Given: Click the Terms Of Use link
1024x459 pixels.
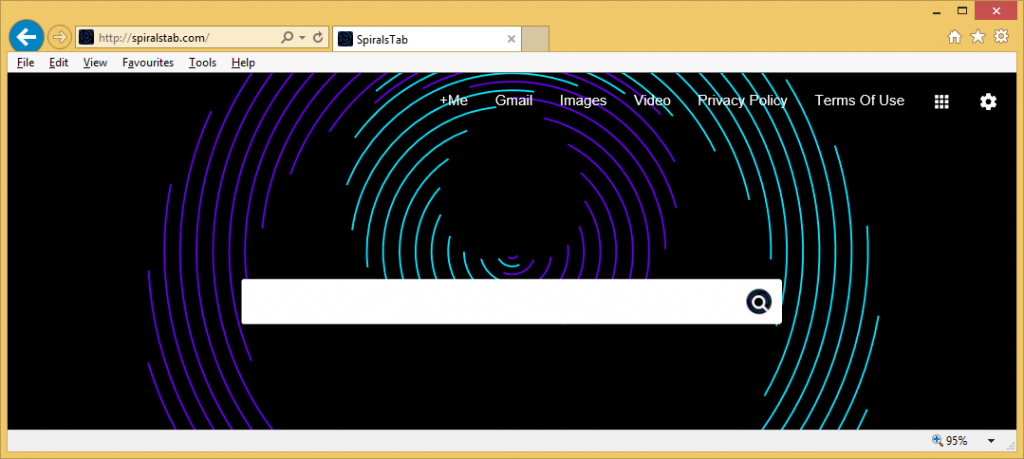Looking at the screenshot, I should [859, 100].
